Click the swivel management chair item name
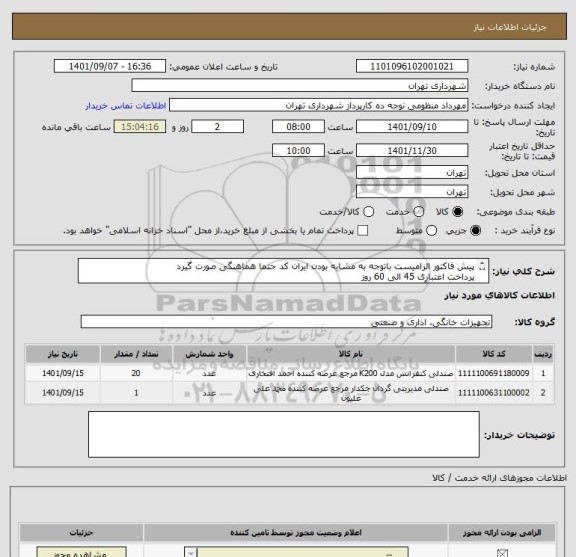Screen dimensions: 576x557 click(351, 393)
